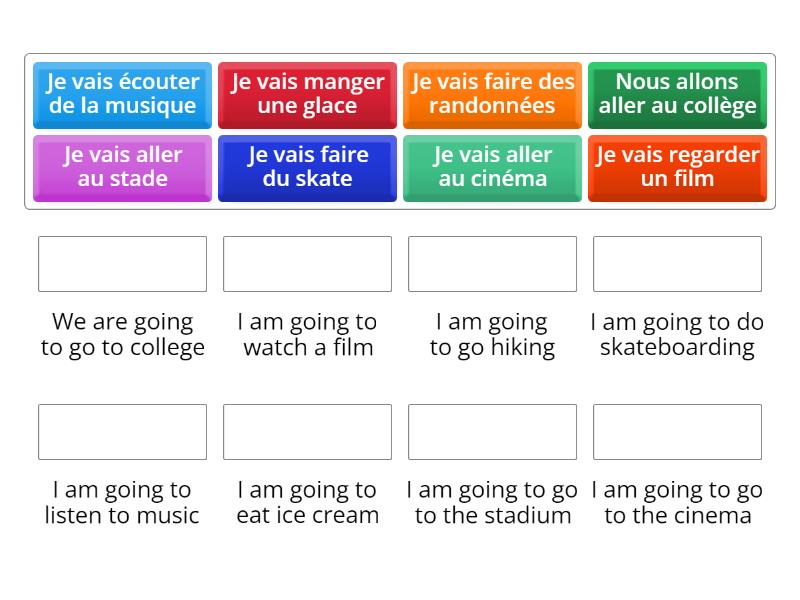Click the 'I am going to go hiking' label
The width and height of the screenshot is (800, 600).
[492, 335]
